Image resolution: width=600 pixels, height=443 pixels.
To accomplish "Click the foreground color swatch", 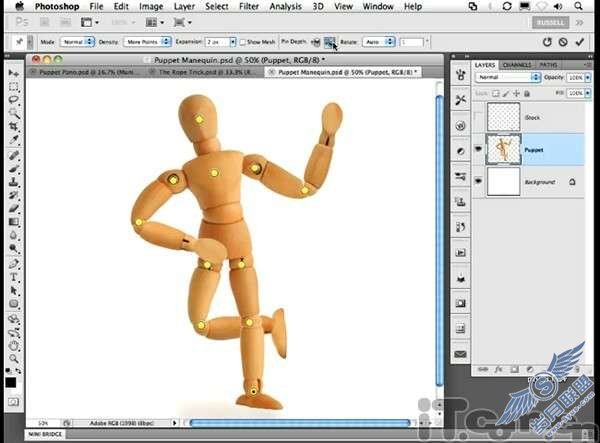I will pos(11,383).
